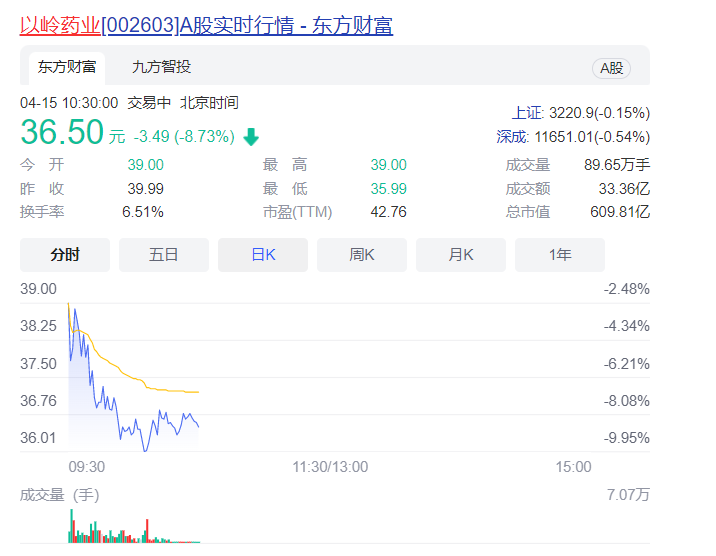This screenshot has width=716, height=556.
Task: Click the 市盈(TTM) value 42.76
Action: [x=388, y=212]
